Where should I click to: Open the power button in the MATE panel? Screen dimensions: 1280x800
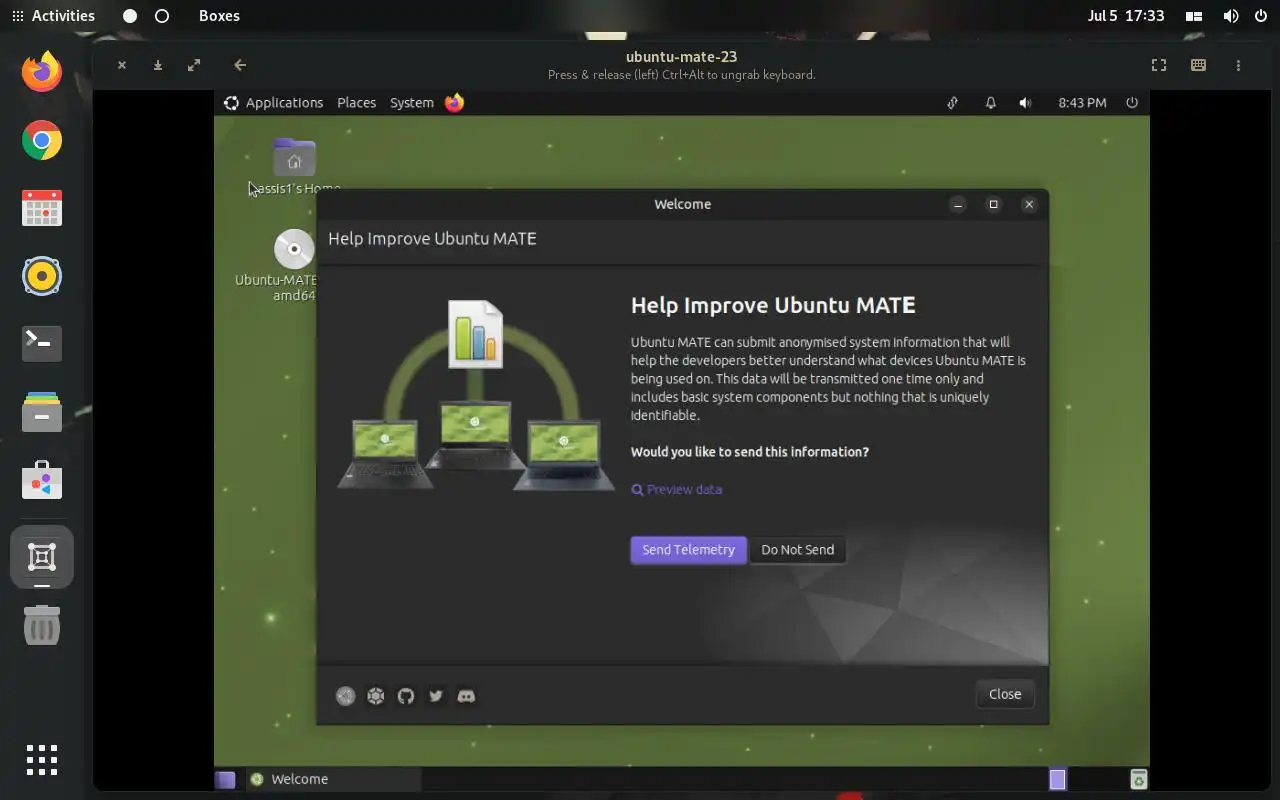tap(1132, 103)
